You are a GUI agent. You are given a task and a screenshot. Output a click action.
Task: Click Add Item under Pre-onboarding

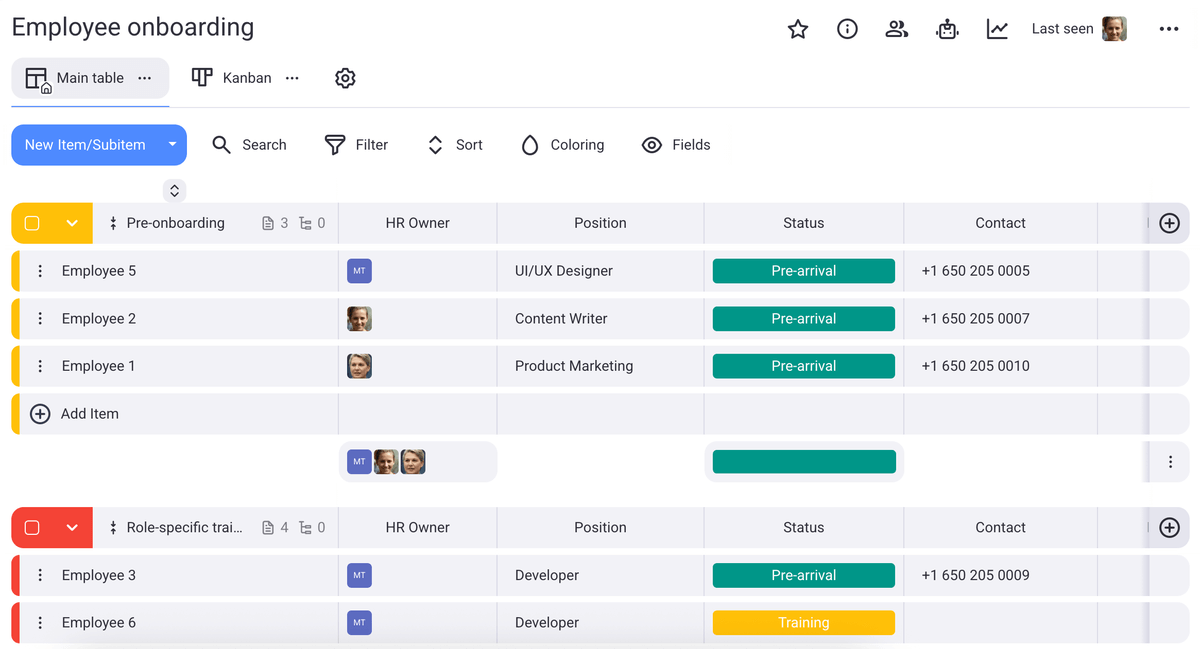click(90, 413)
